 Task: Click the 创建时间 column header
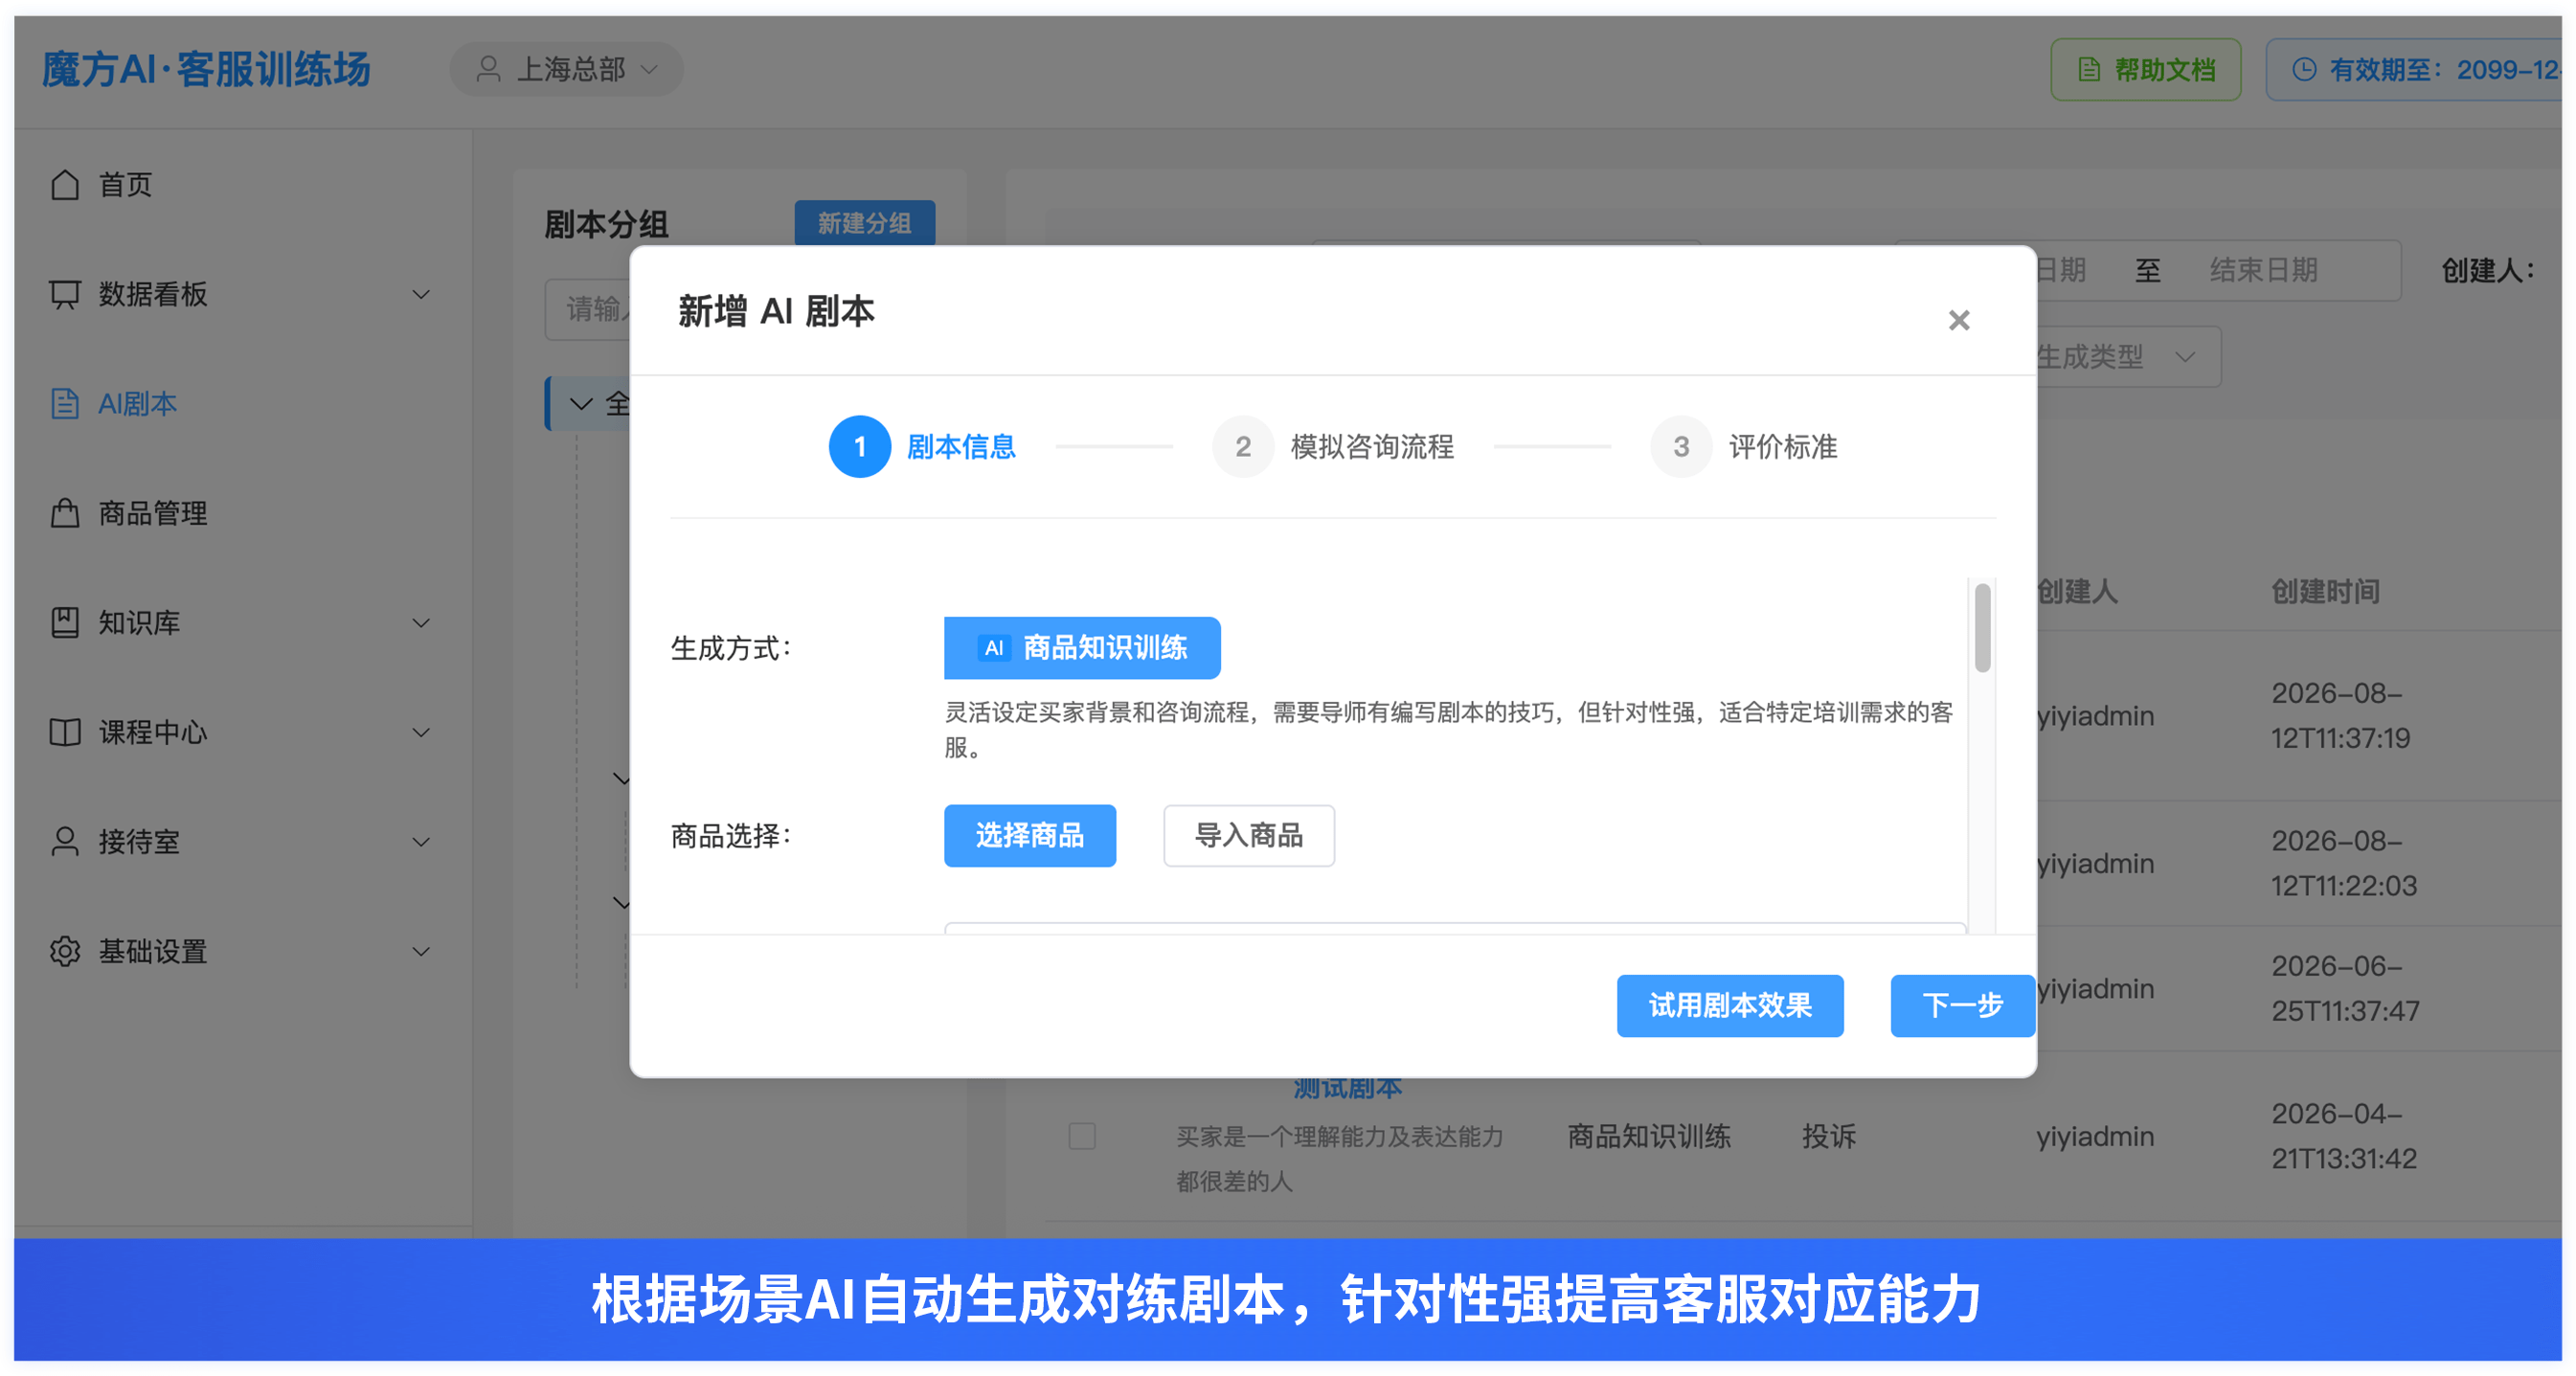click(2325, 592)
